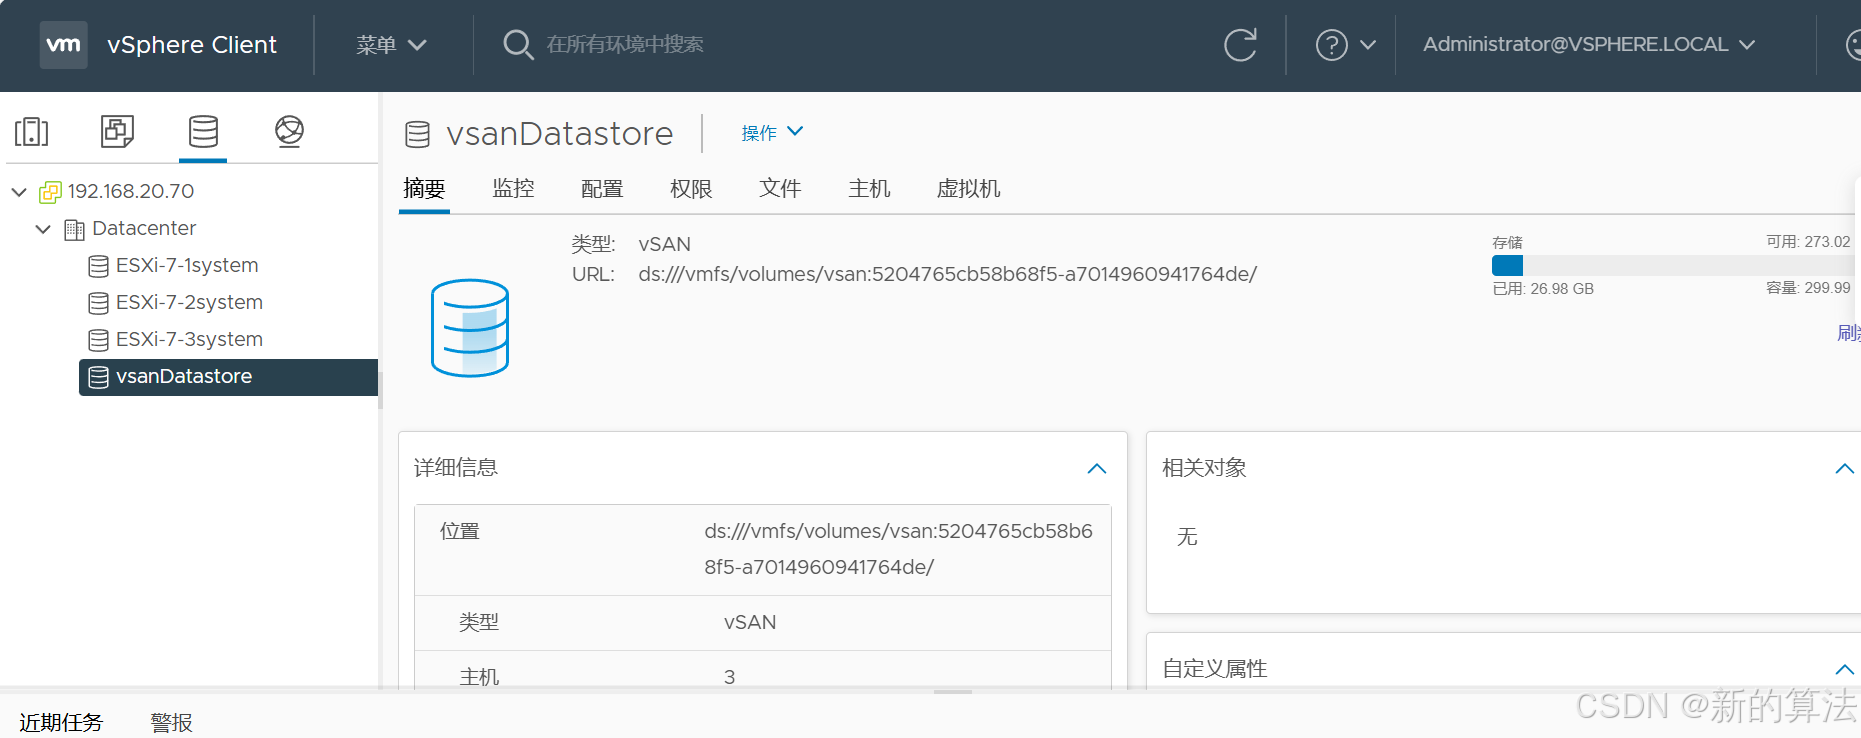Click the help question mark icon
The width and height of the screenshot is (1861, 738).
1331,45
